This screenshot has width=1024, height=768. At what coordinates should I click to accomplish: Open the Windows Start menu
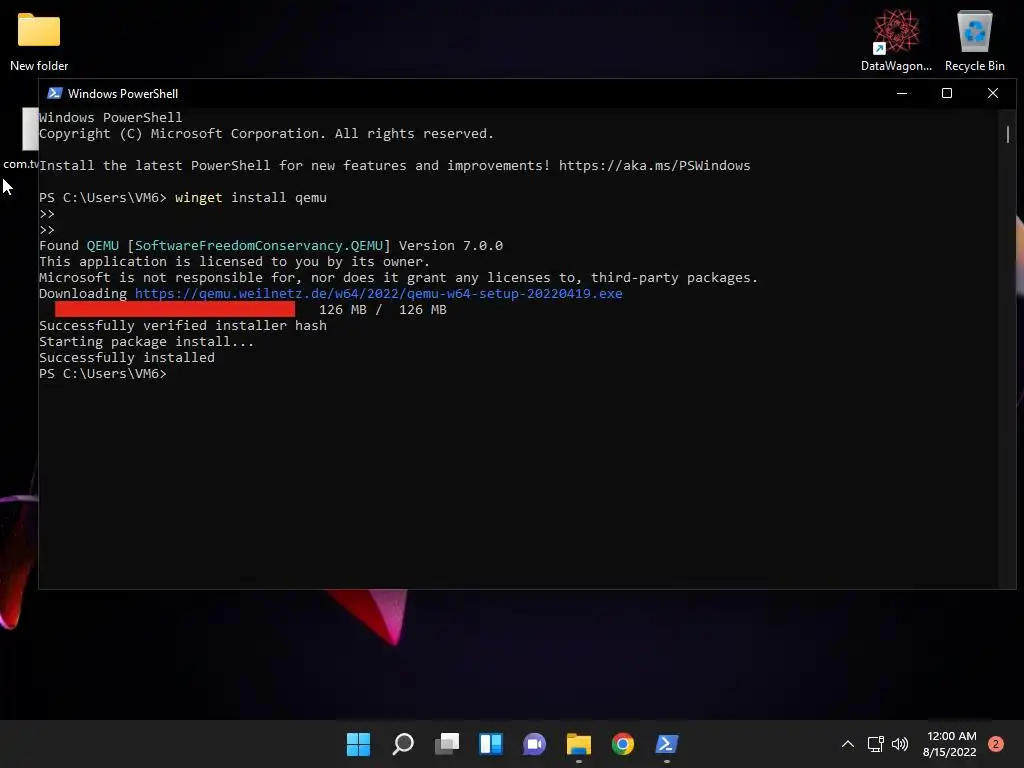click(358, 744)
